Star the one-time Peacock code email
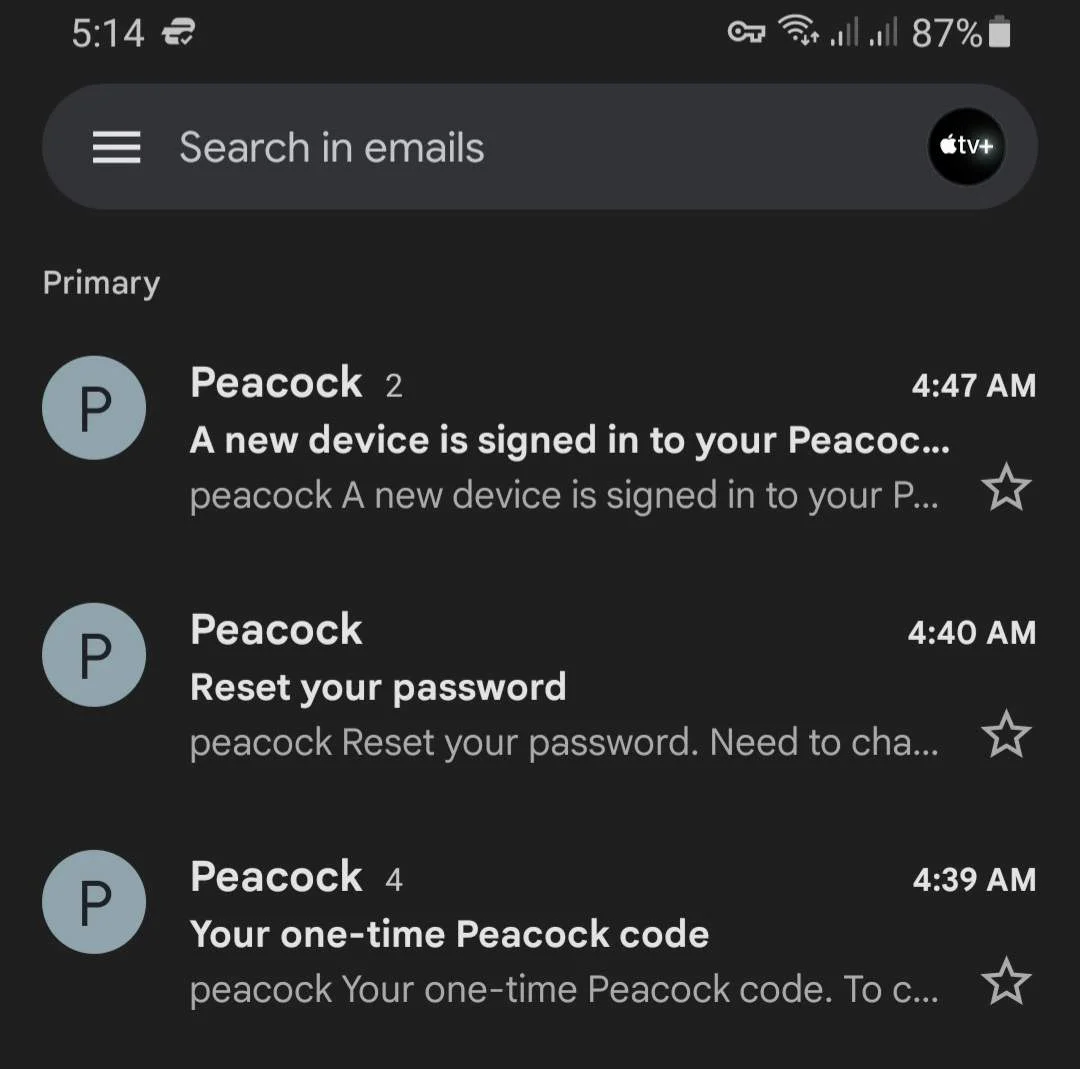This screenshot has width=1080, height=1069. click(x=1006, y=981)
